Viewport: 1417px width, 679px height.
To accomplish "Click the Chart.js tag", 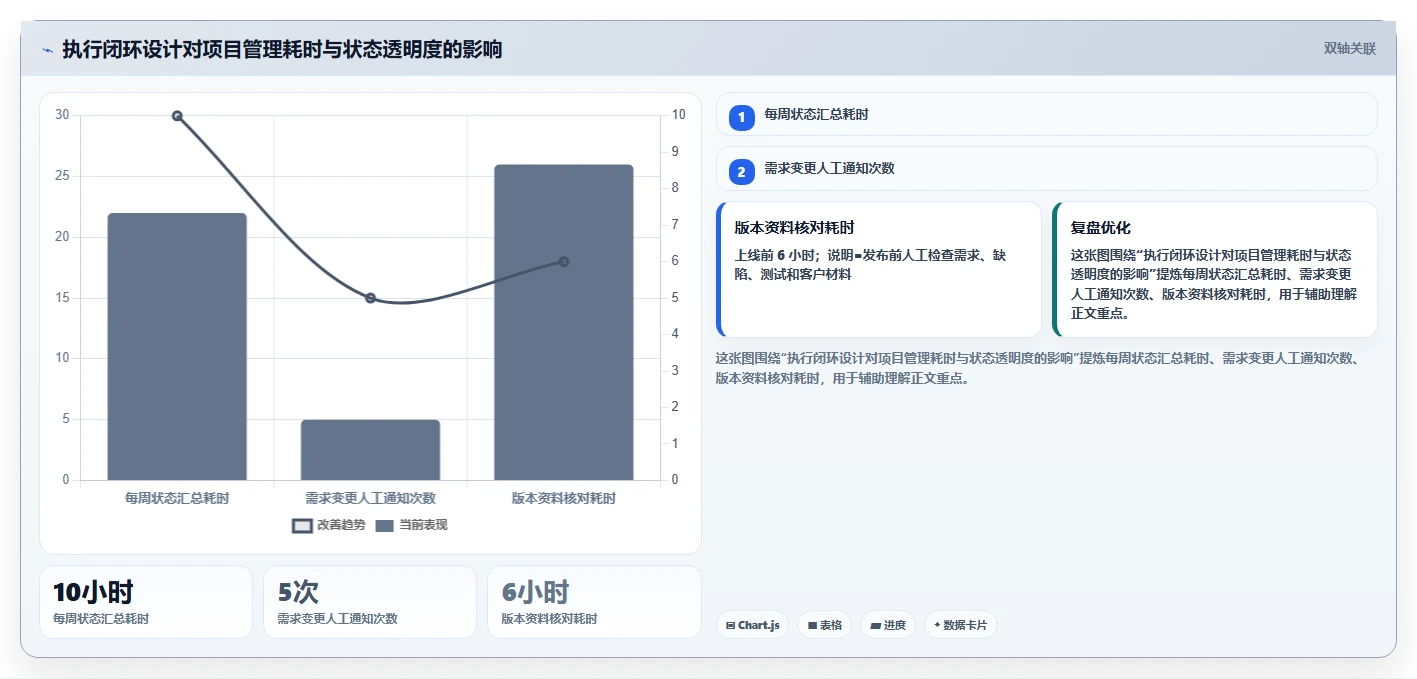I will [752, 625].
